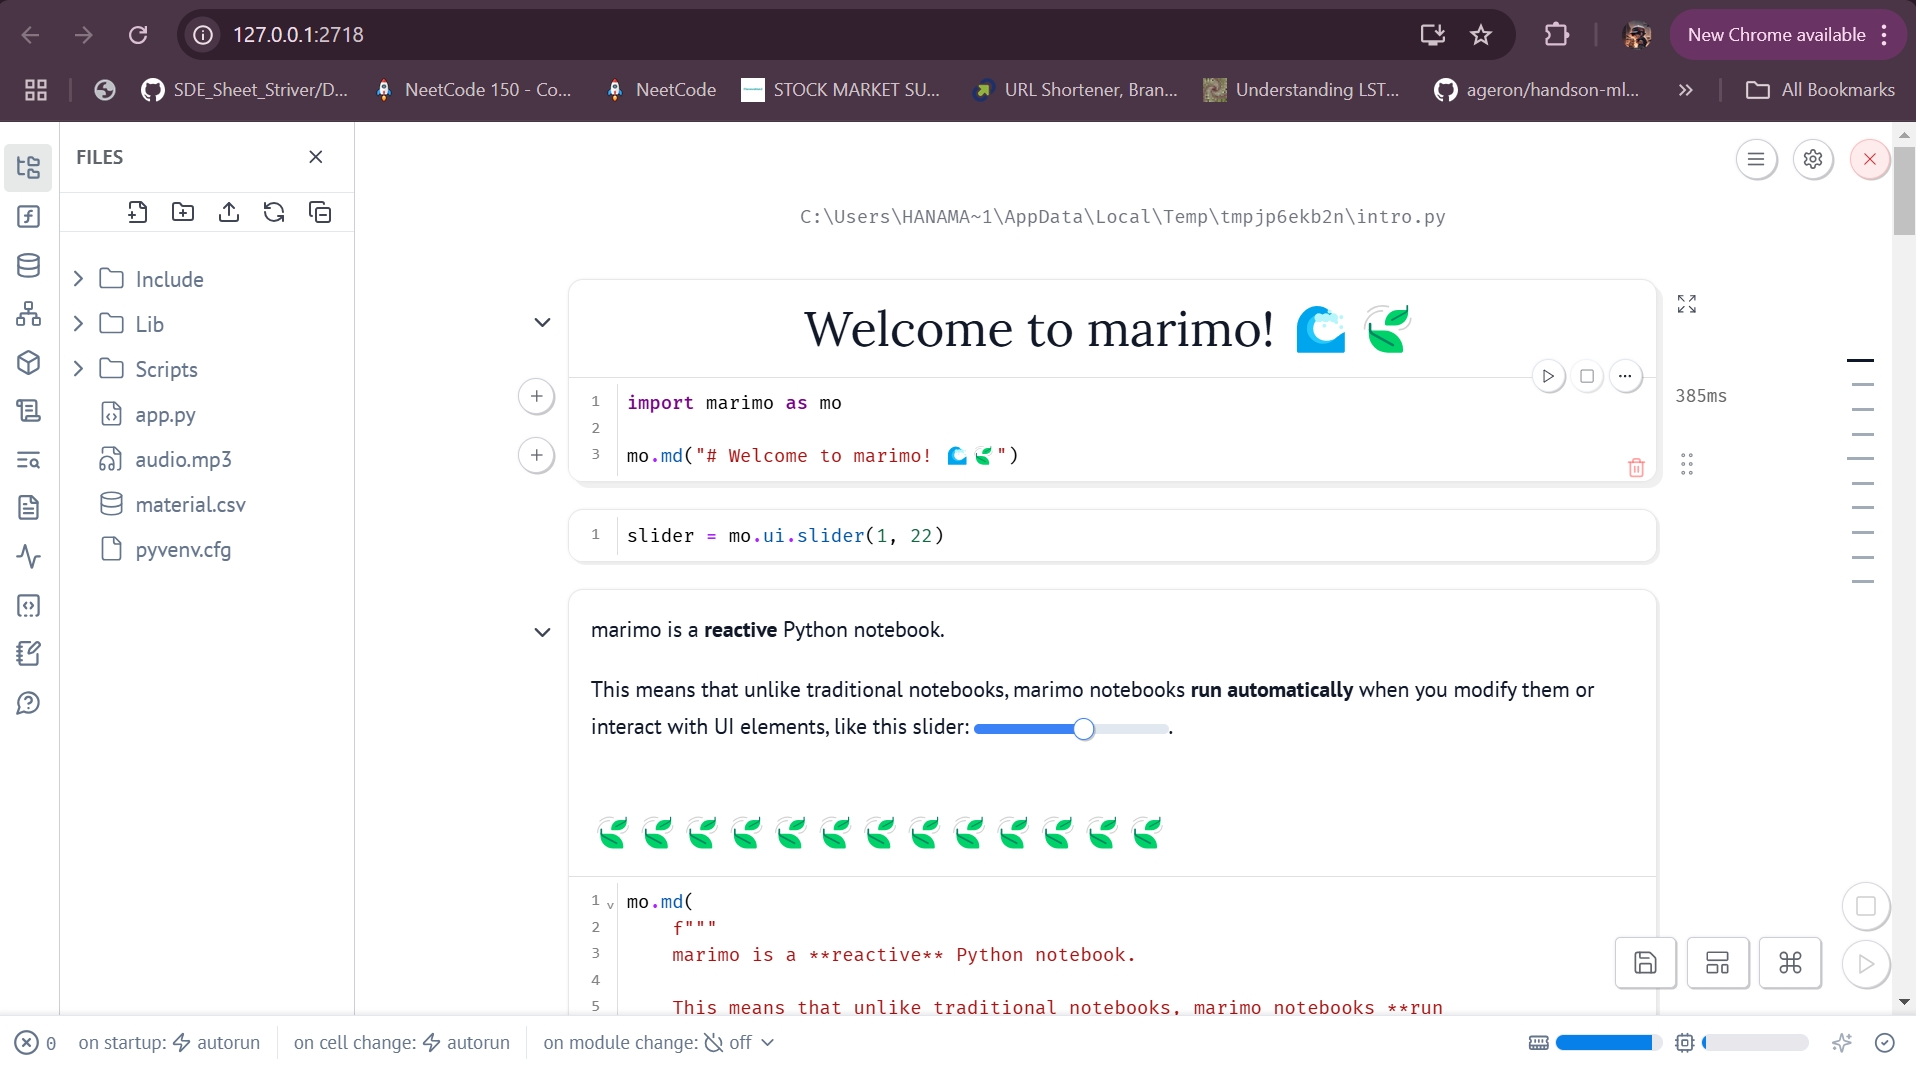Collapse the reactive notebook cell code
The width and height of the screenshot is (1916, 1067).
[542, 632]
